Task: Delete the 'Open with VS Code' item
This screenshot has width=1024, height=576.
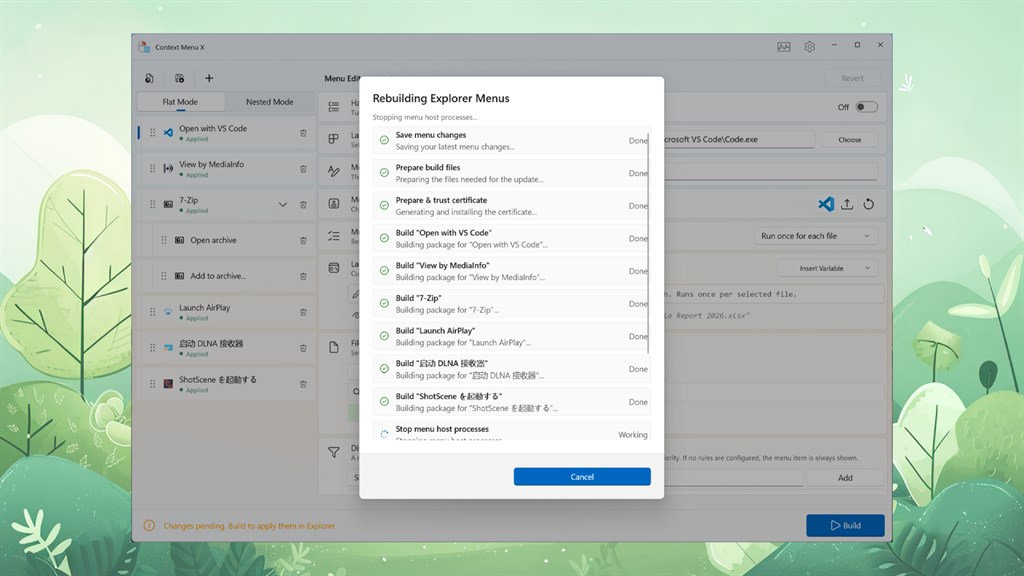Action: (303, 133)
